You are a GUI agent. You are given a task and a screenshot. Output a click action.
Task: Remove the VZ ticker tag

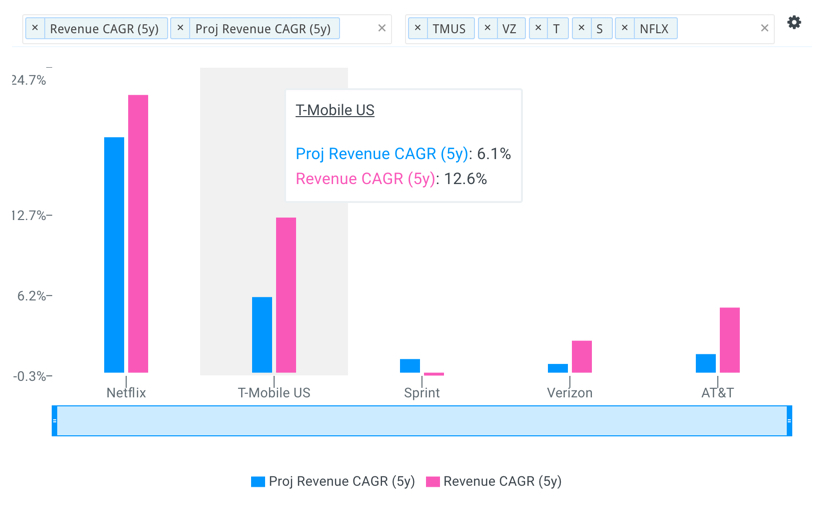(x=488, y=28)
